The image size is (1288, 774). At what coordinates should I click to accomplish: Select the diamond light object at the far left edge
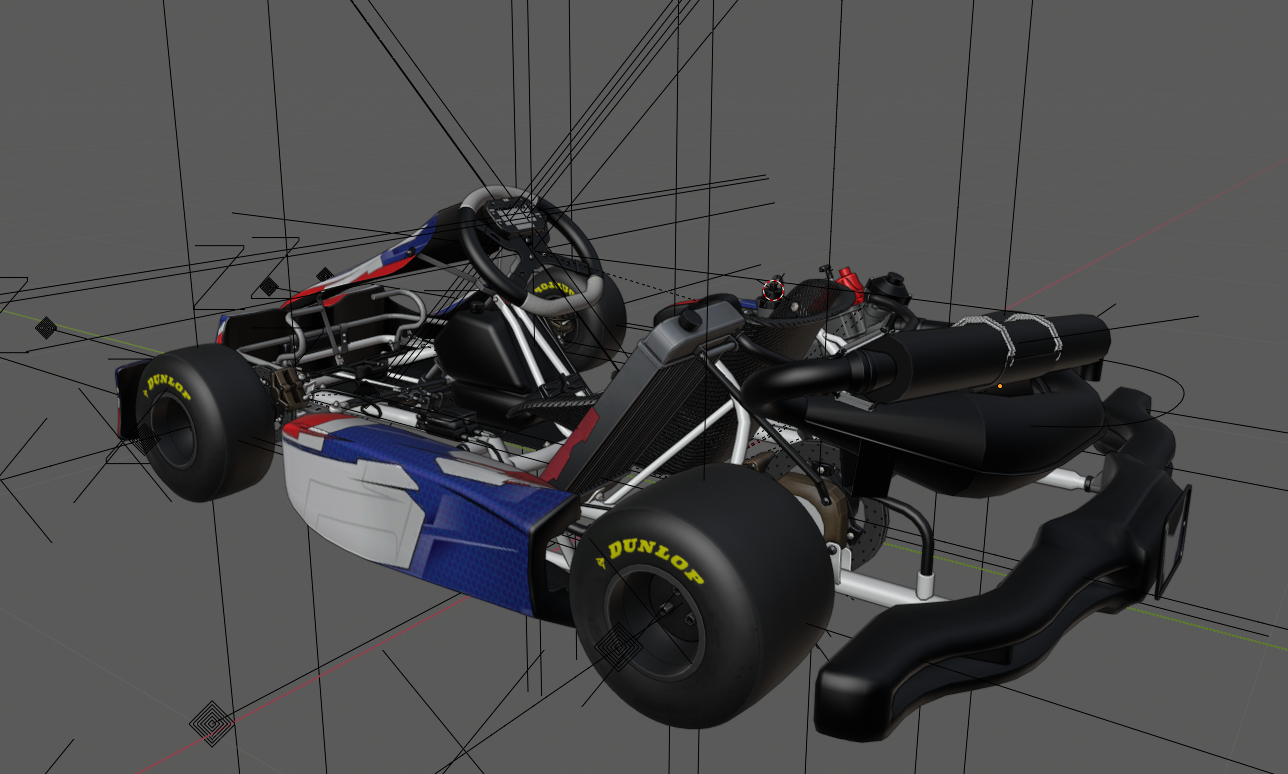point(46,327)
